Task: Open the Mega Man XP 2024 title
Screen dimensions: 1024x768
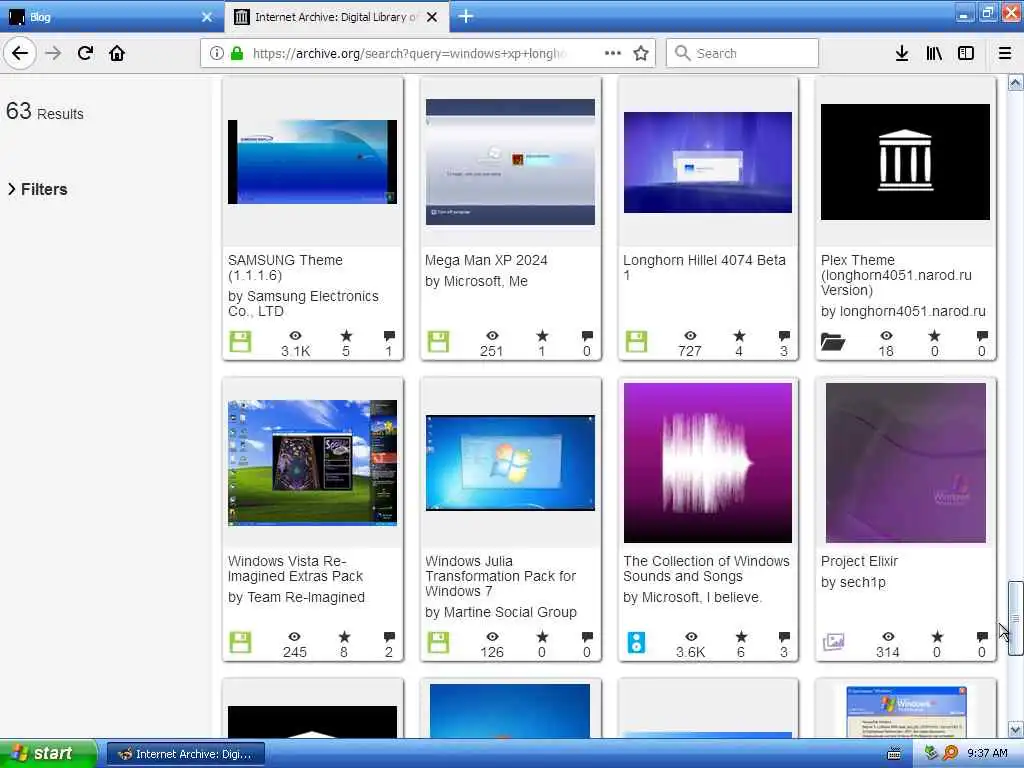Action: (x=486, y=260)
